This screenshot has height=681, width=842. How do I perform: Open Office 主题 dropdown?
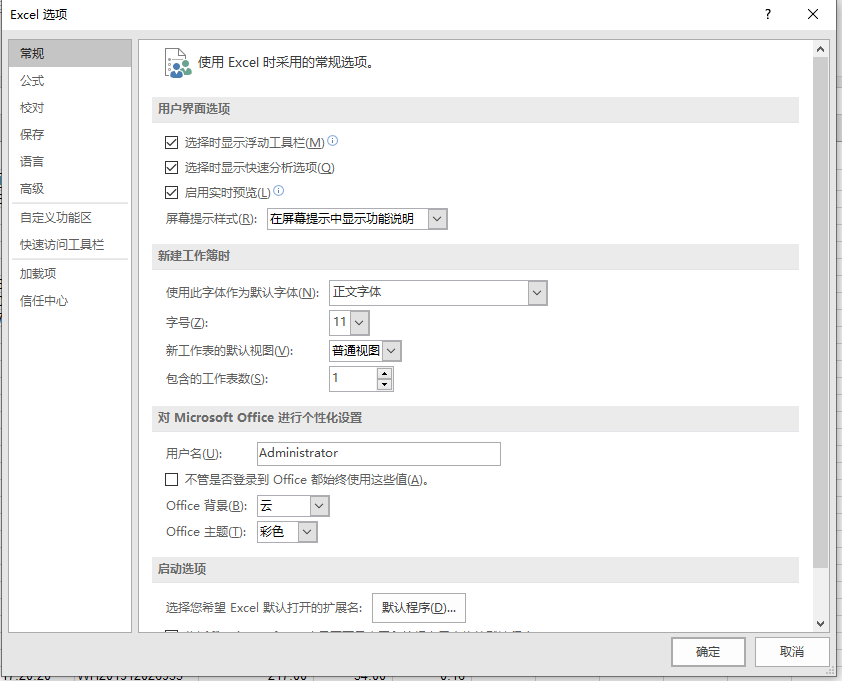(307, 532)
